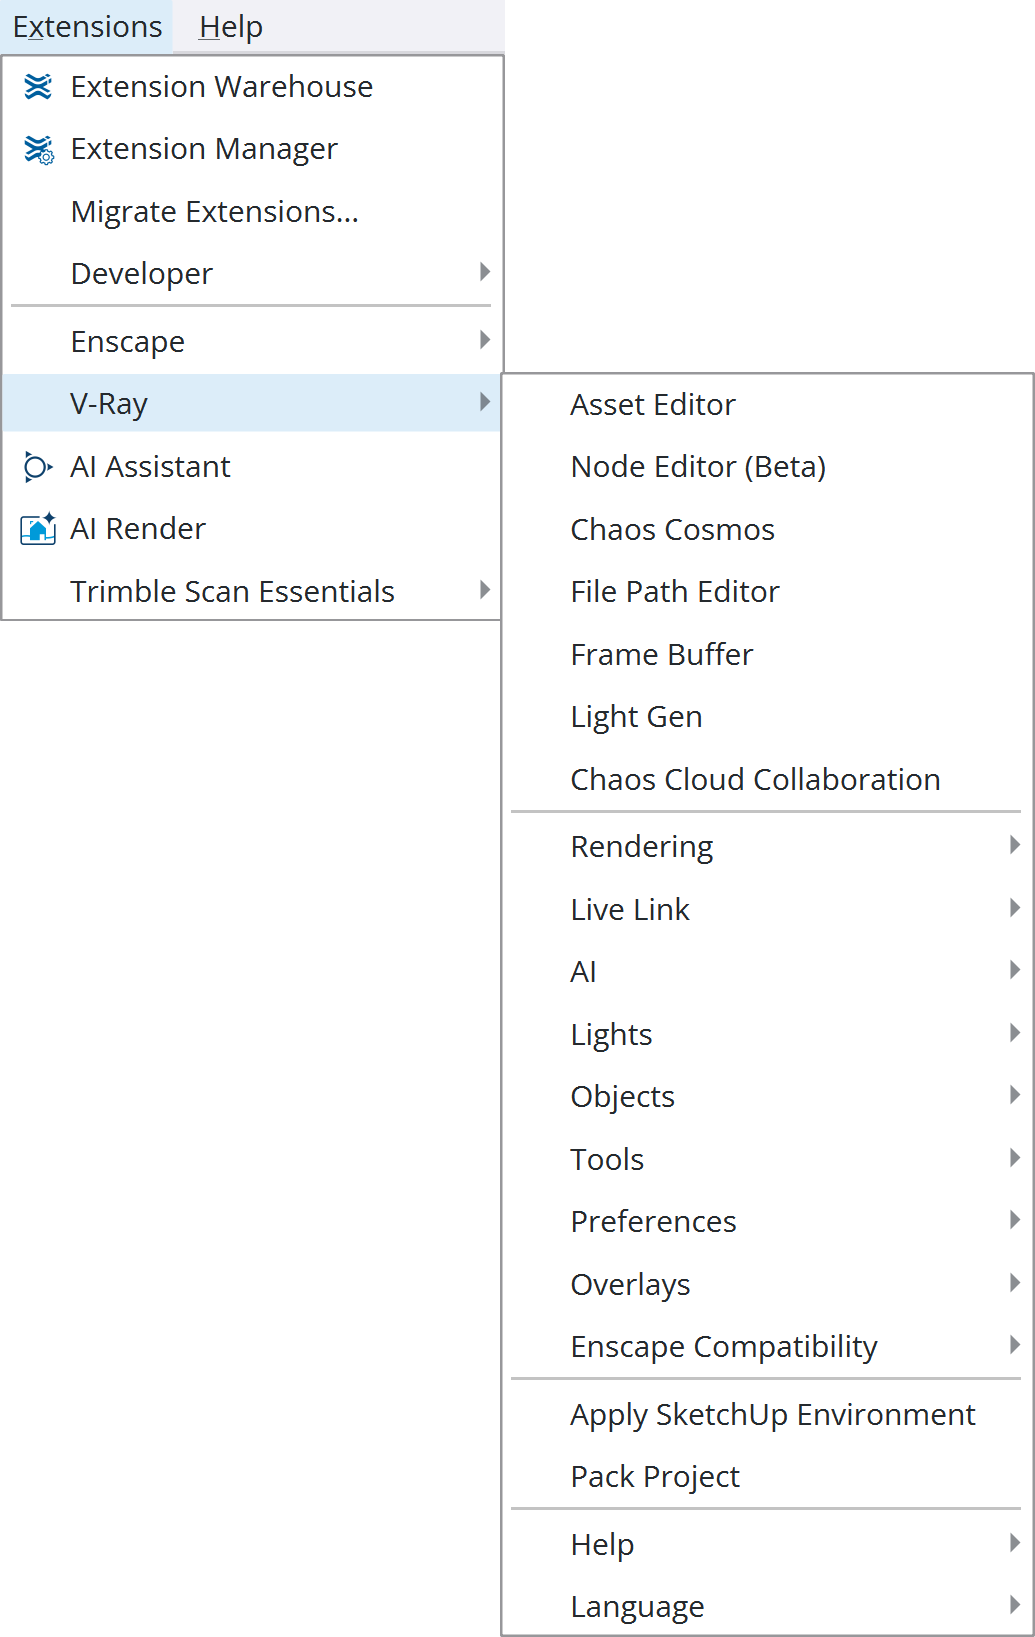Viewport: 1035px width, 1637px height.
Task: Click the AI Assistant icon
Action: (38, 467)
